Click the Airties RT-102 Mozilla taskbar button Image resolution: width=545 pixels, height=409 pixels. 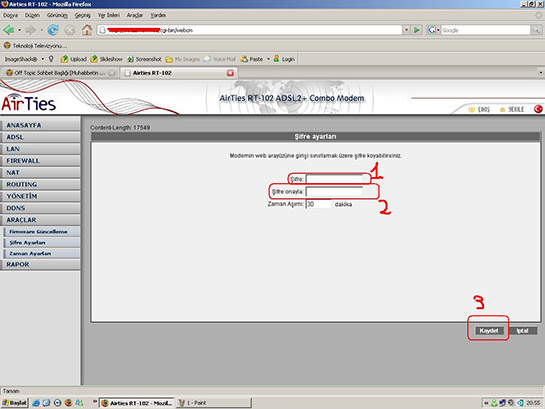click(137, 403)
